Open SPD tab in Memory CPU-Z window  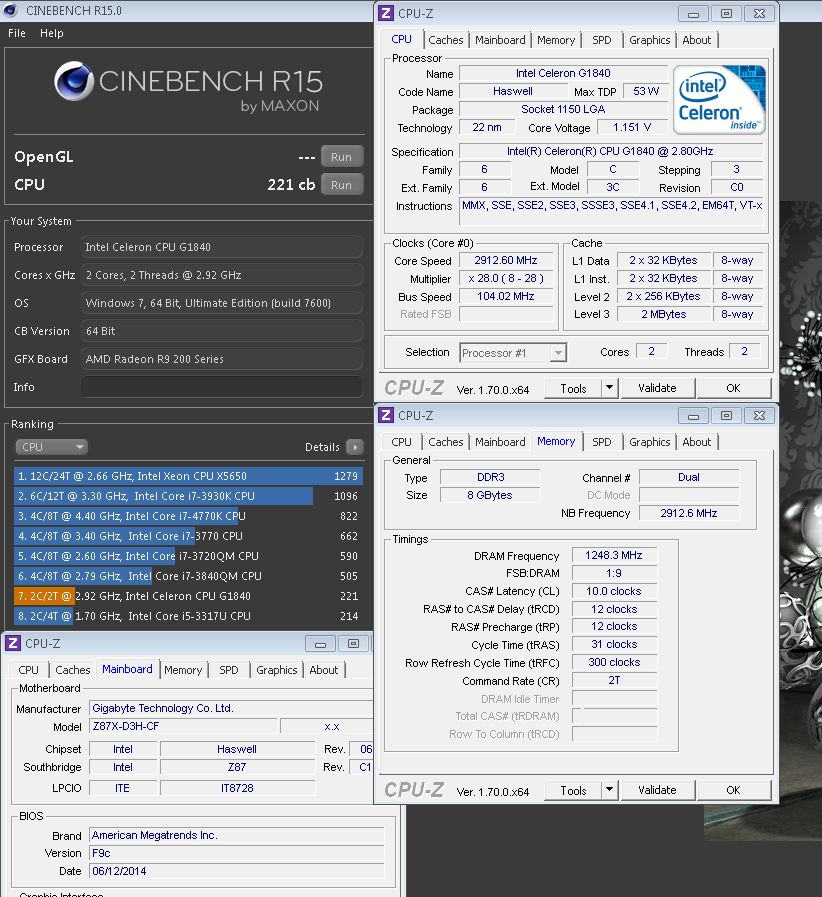tap(602, 442)
